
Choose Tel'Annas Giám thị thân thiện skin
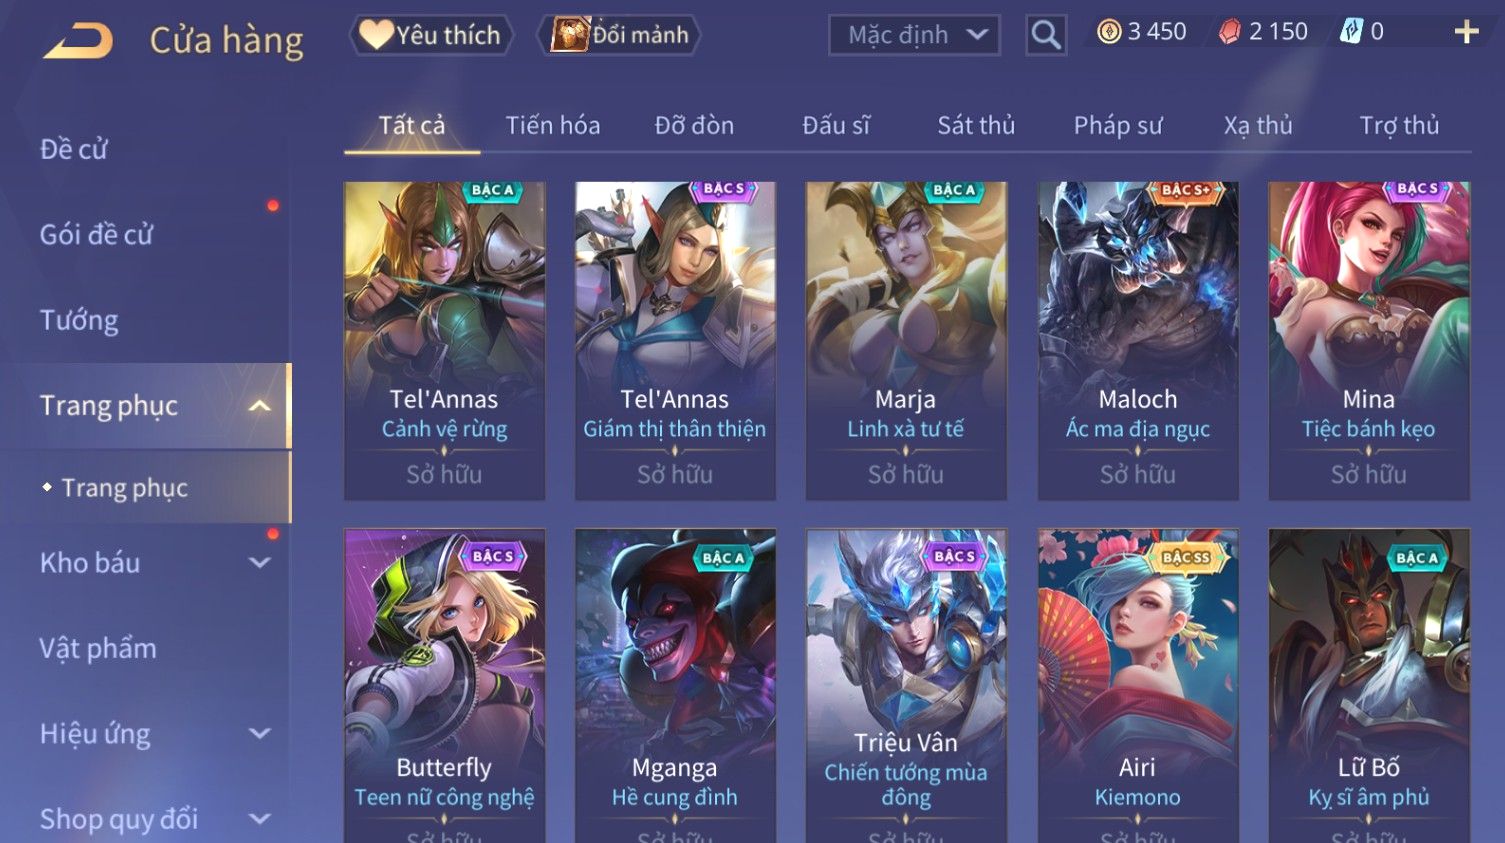(675, 340)
